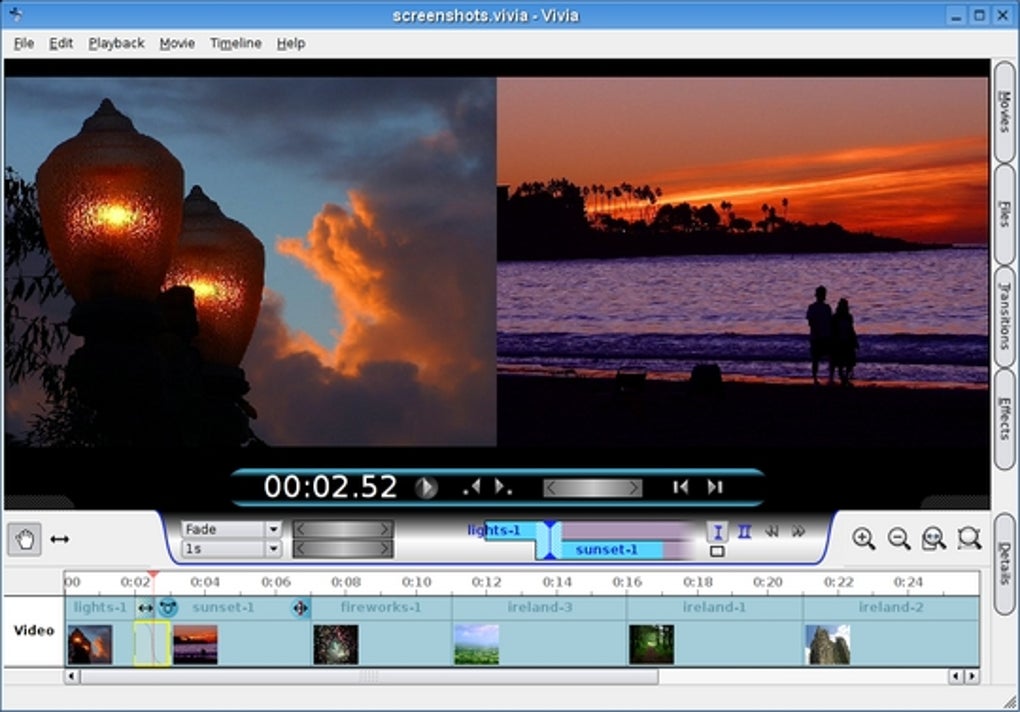
Task: Open the Transitions side tab
Action: coord(1004,316)
